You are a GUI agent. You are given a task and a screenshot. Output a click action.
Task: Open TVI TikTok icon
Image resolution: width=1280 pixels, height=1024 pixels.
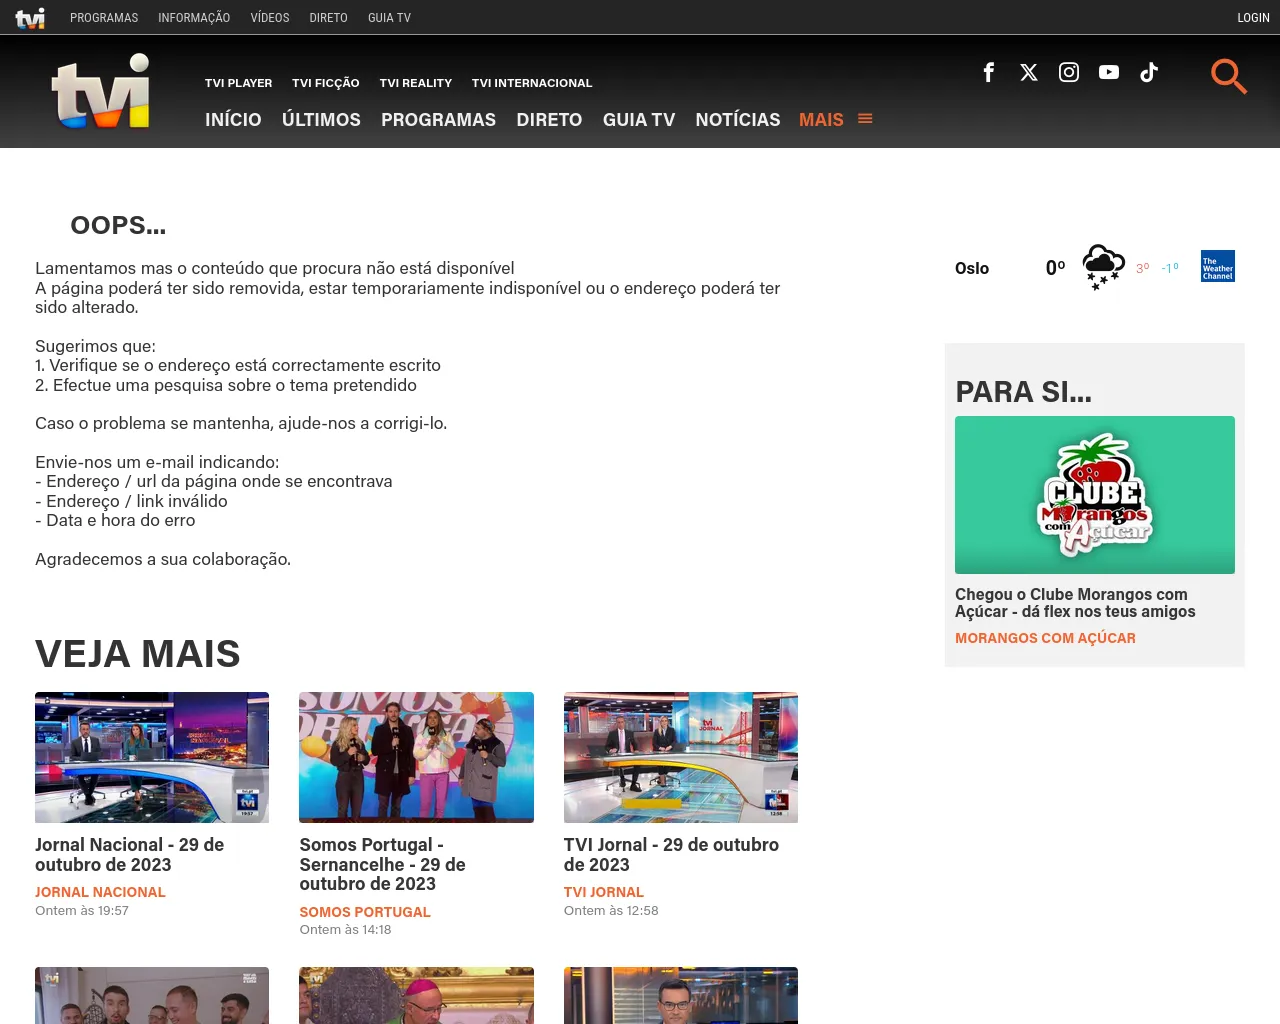click(1149, 72)
